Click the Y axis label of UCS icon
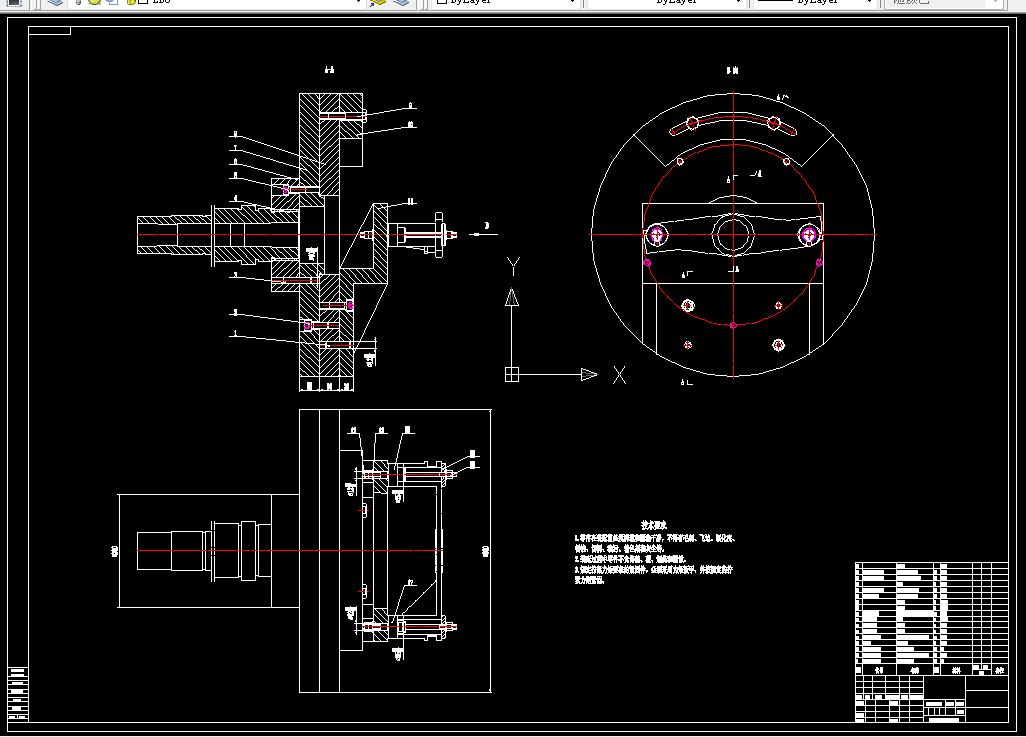 [514, 266]
